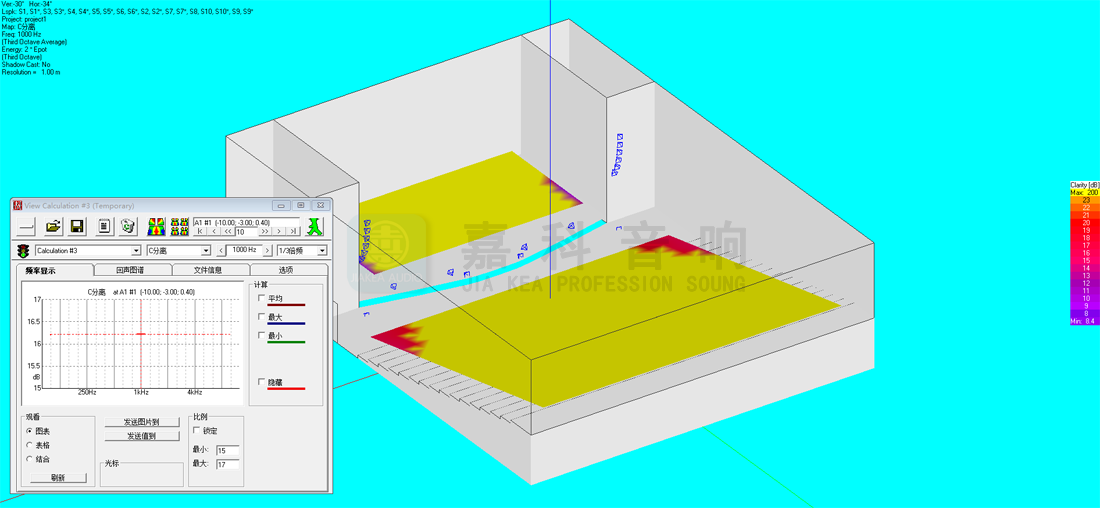1100x508 pixels.
Task: Click the traffic light icon
Action: pyautogui.click(x=23, y=251)
